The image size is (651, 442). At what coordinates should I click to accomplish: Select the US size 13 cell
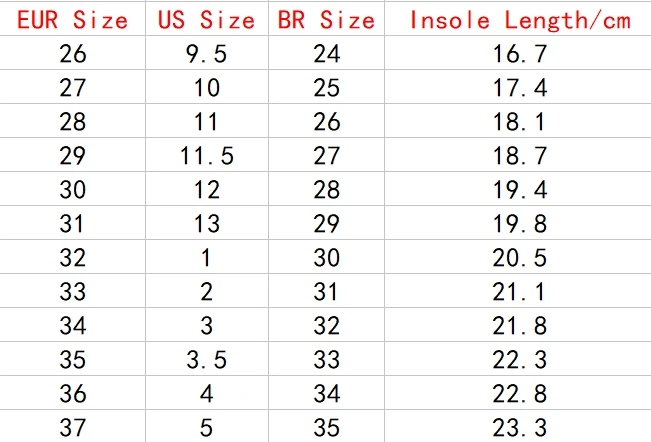click(207, 223)
